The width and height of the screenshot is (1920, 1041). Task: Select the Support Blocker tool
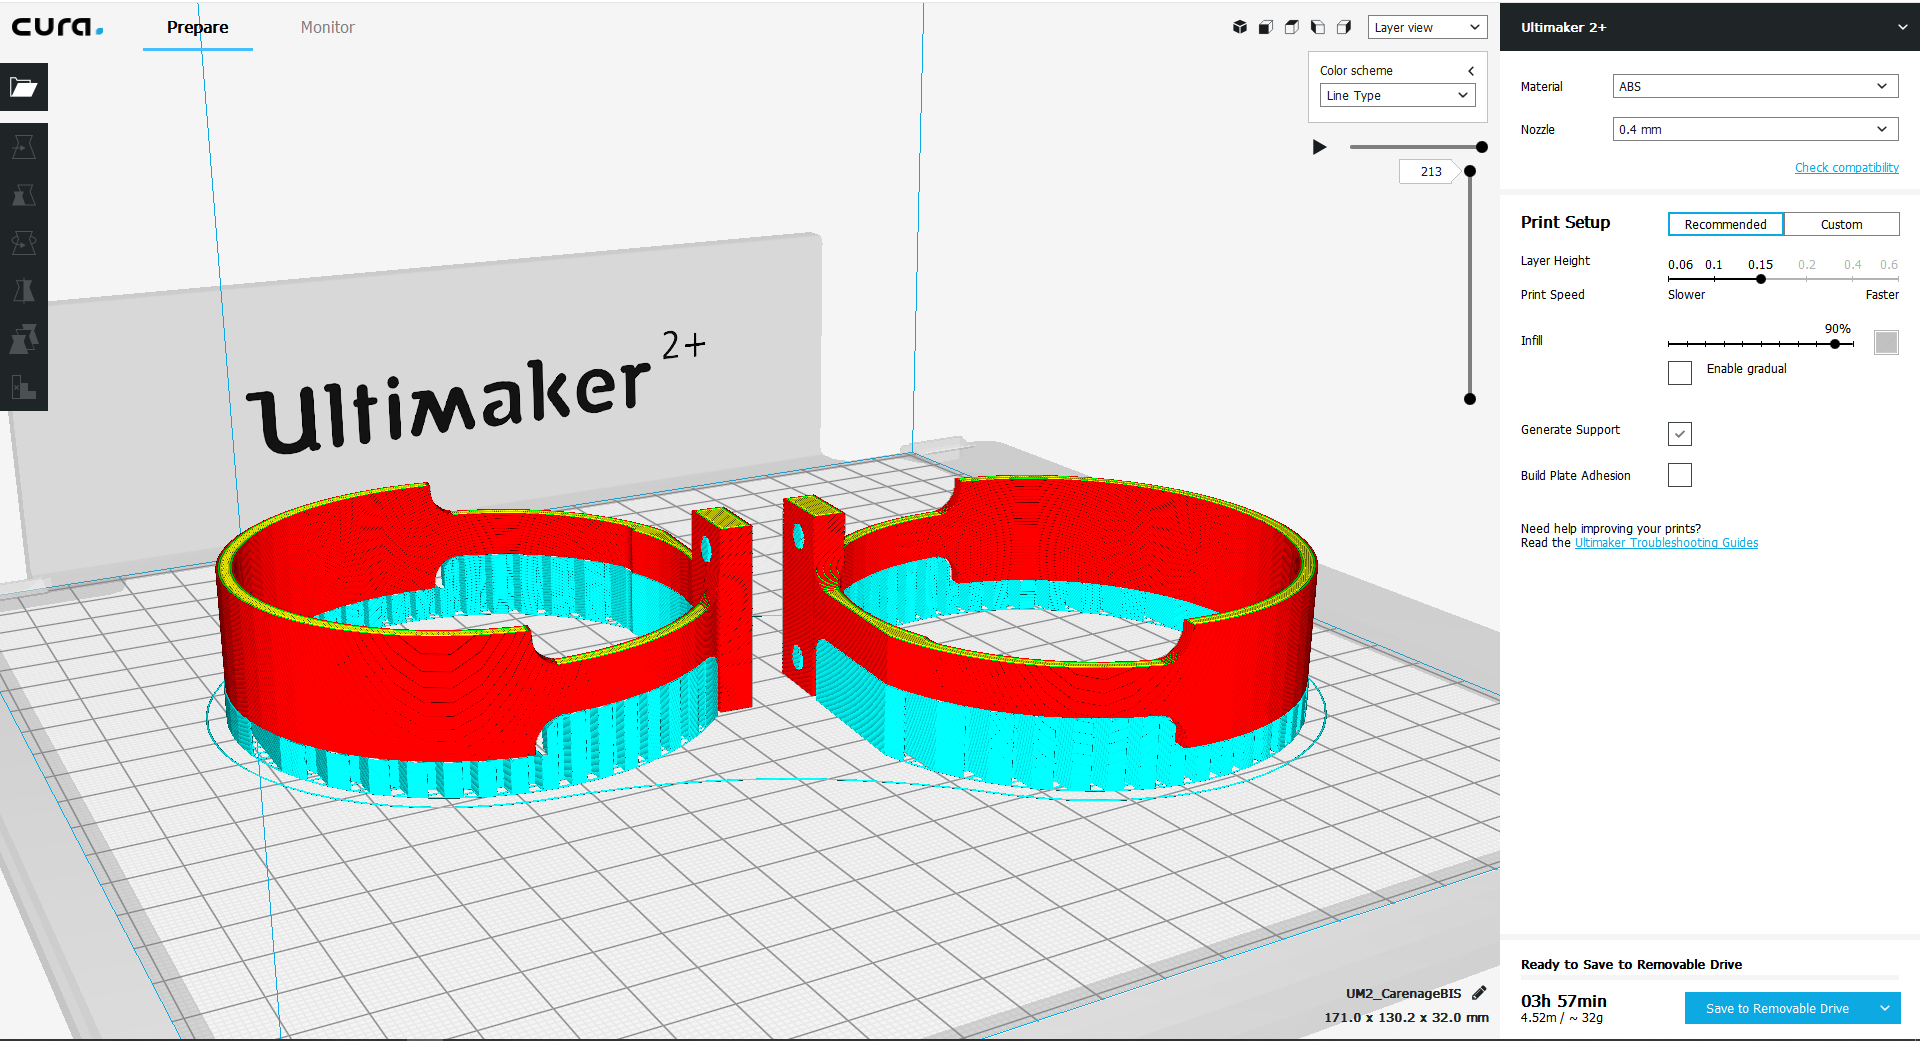(24, 387)
